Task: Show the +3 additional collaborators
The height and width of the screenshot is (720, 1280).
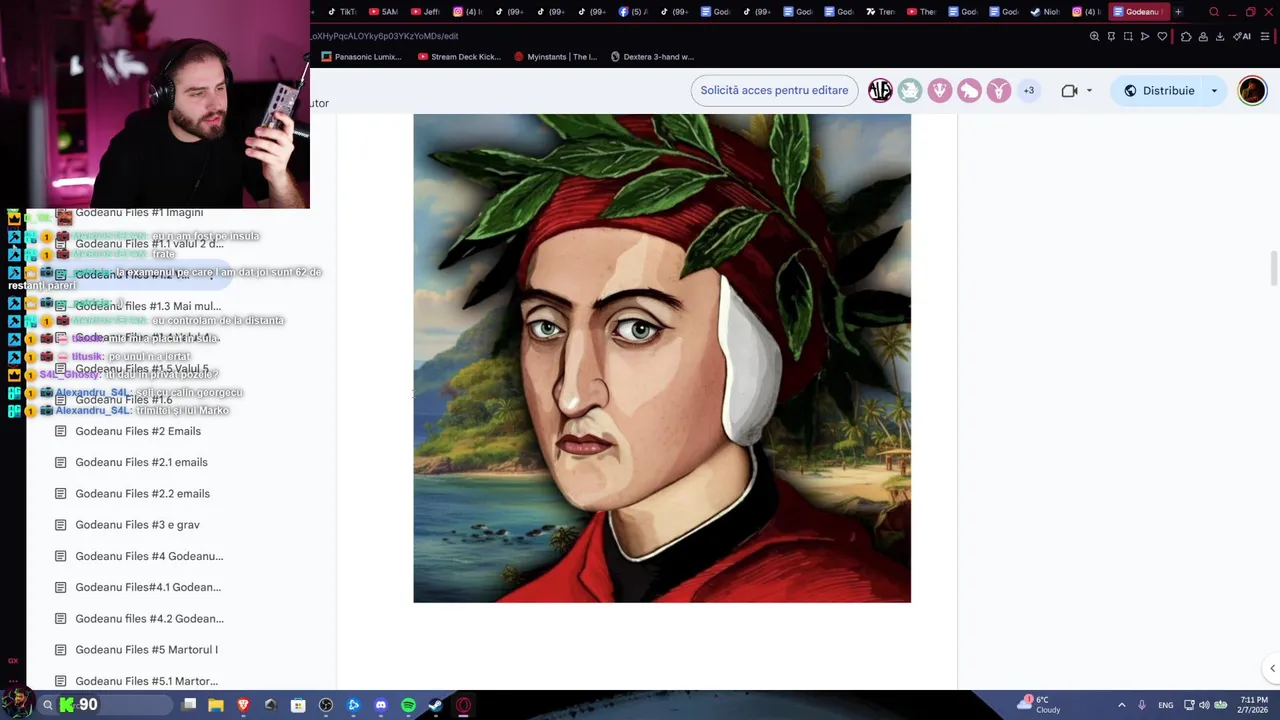Action: coord(1029,90)
